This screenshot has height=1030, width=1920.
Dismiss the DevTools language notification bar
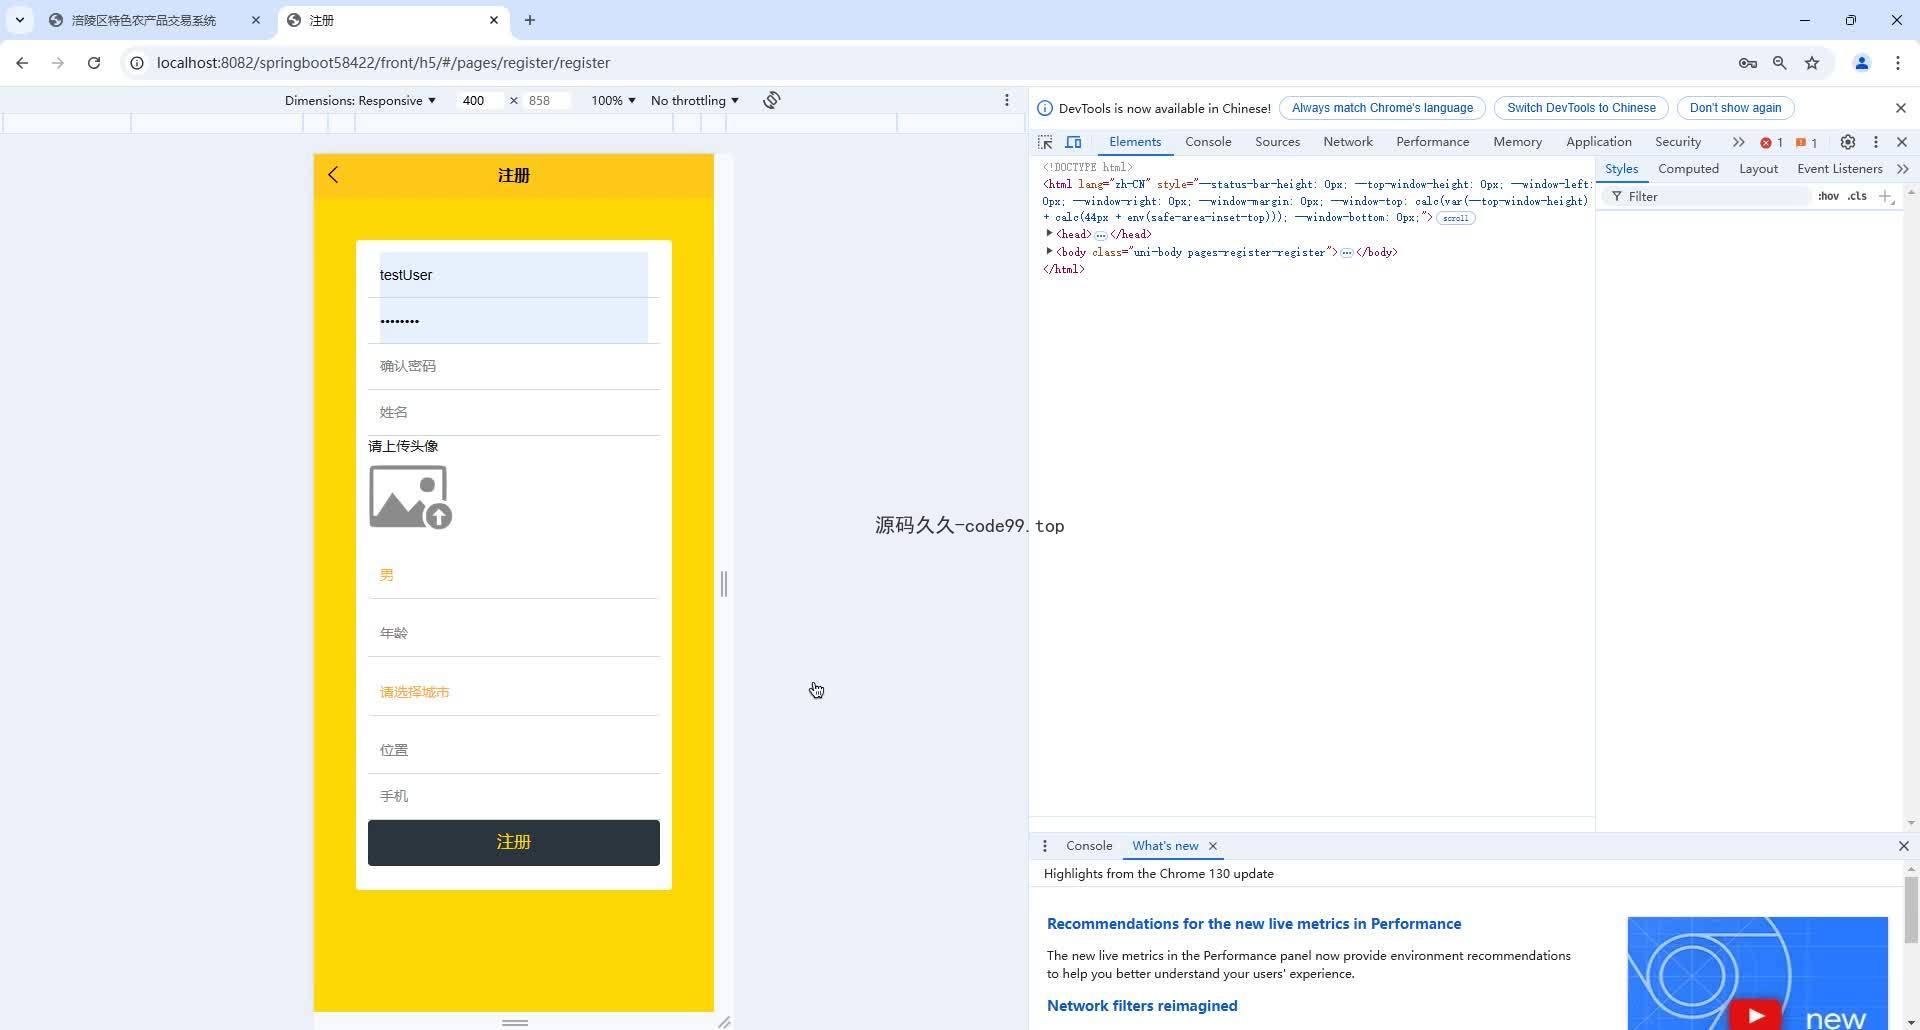coord(1901,108)
